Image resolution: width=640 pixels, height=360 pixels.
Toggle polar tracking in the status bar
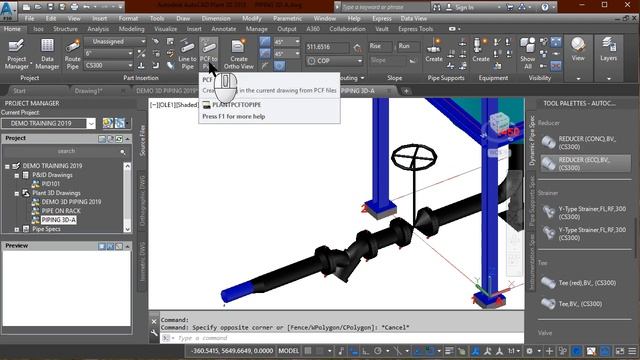pyautogui.click(x=378, y=351)
